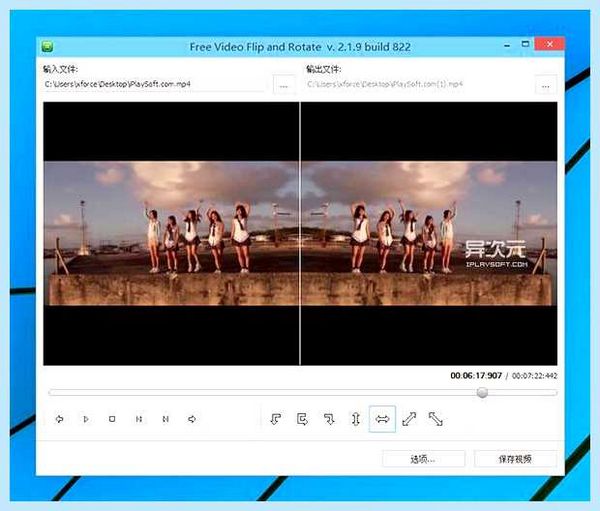The height and width of the screenshot is (511, 600).
Task: Rotate video 90 degrees clockwise
Action: tap(329, 419)
